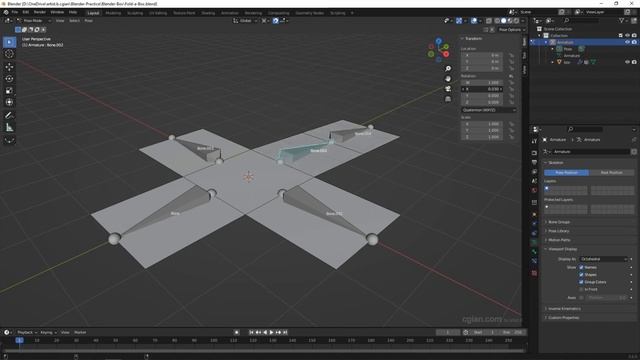
Task: Toggle the Shapes display checkbox
Action: pyautogui.click(x=581, y=275)
